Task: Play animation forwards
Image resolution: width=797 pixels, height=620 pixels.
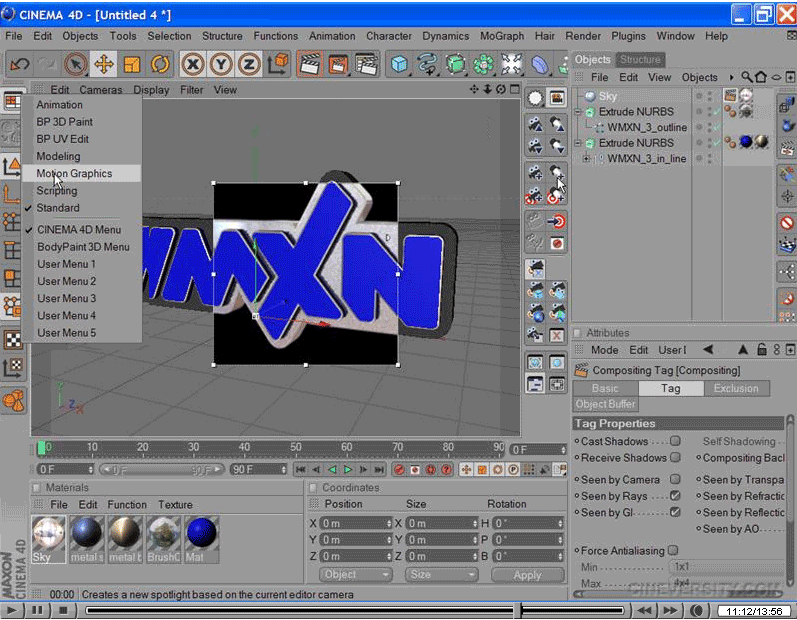Action: click(x=348, y=470)
